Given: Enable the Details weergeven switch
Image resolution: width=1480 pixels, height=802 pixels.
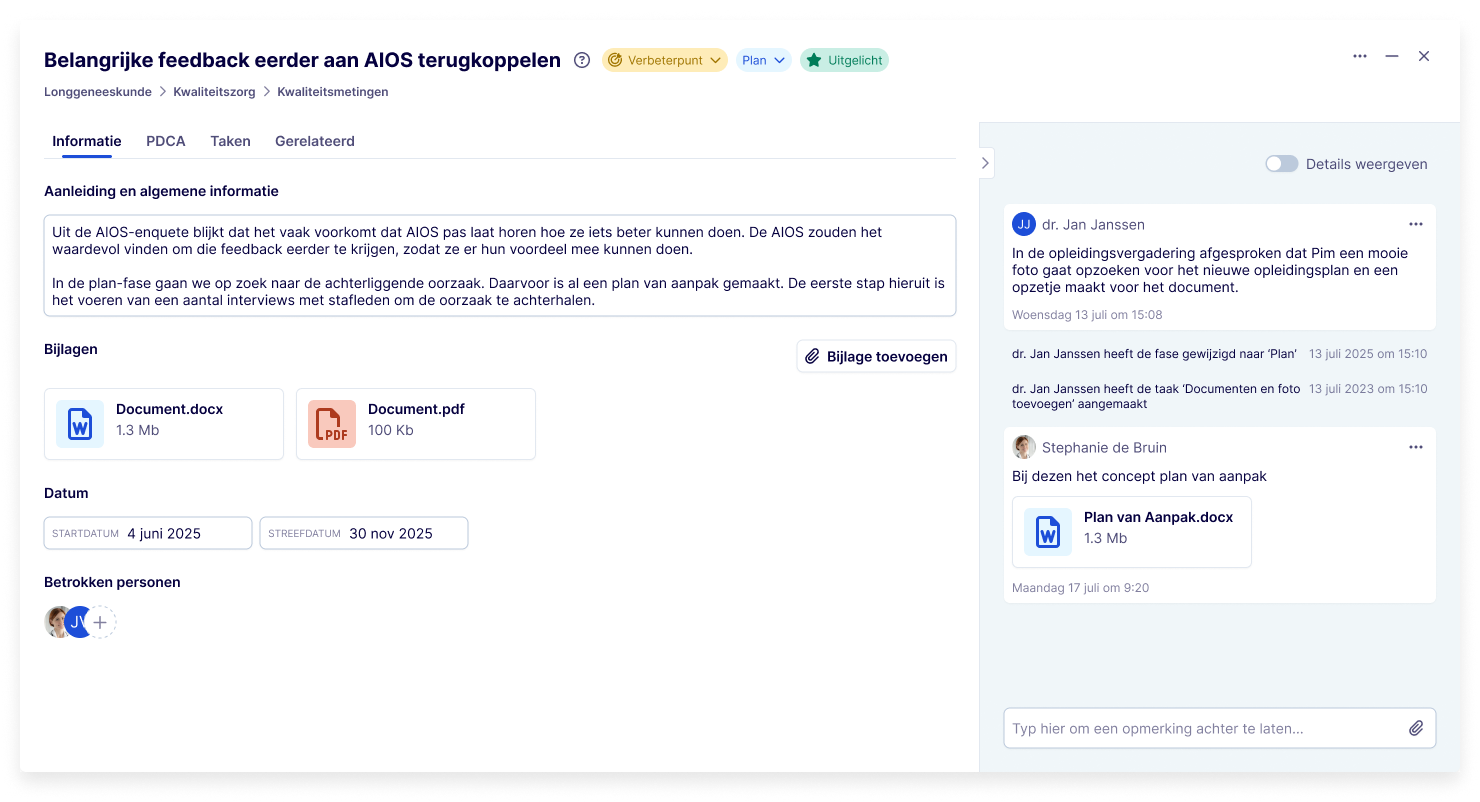Looking at the screenshot, I should click(x=1281, y=164).
